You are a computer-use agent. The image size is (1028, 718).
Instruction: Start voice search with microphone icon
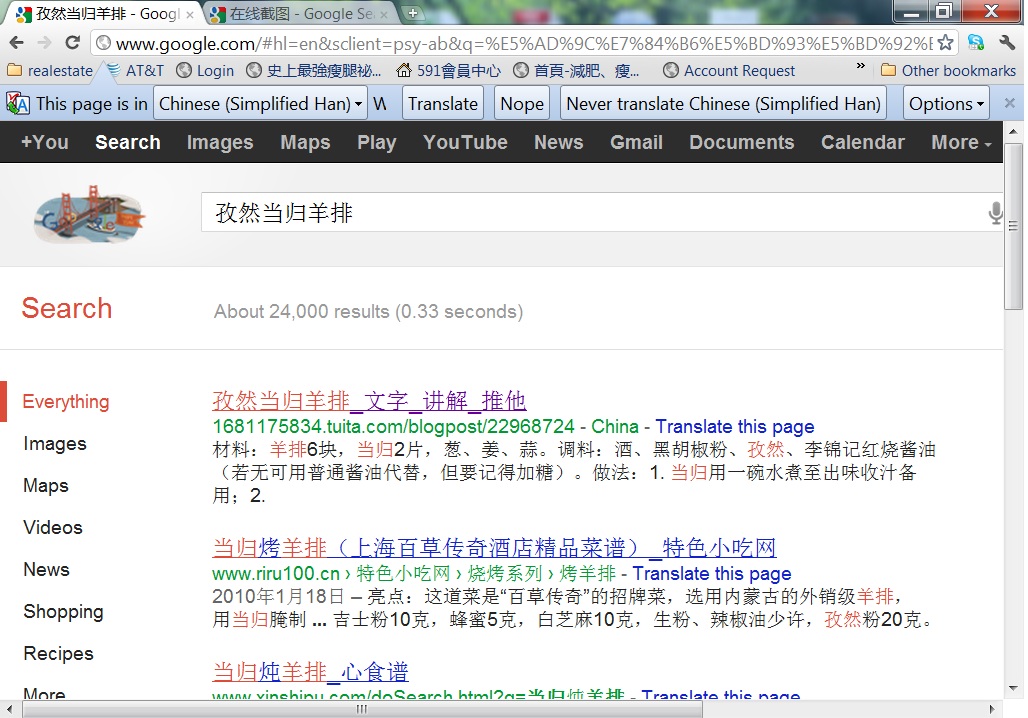995,213
